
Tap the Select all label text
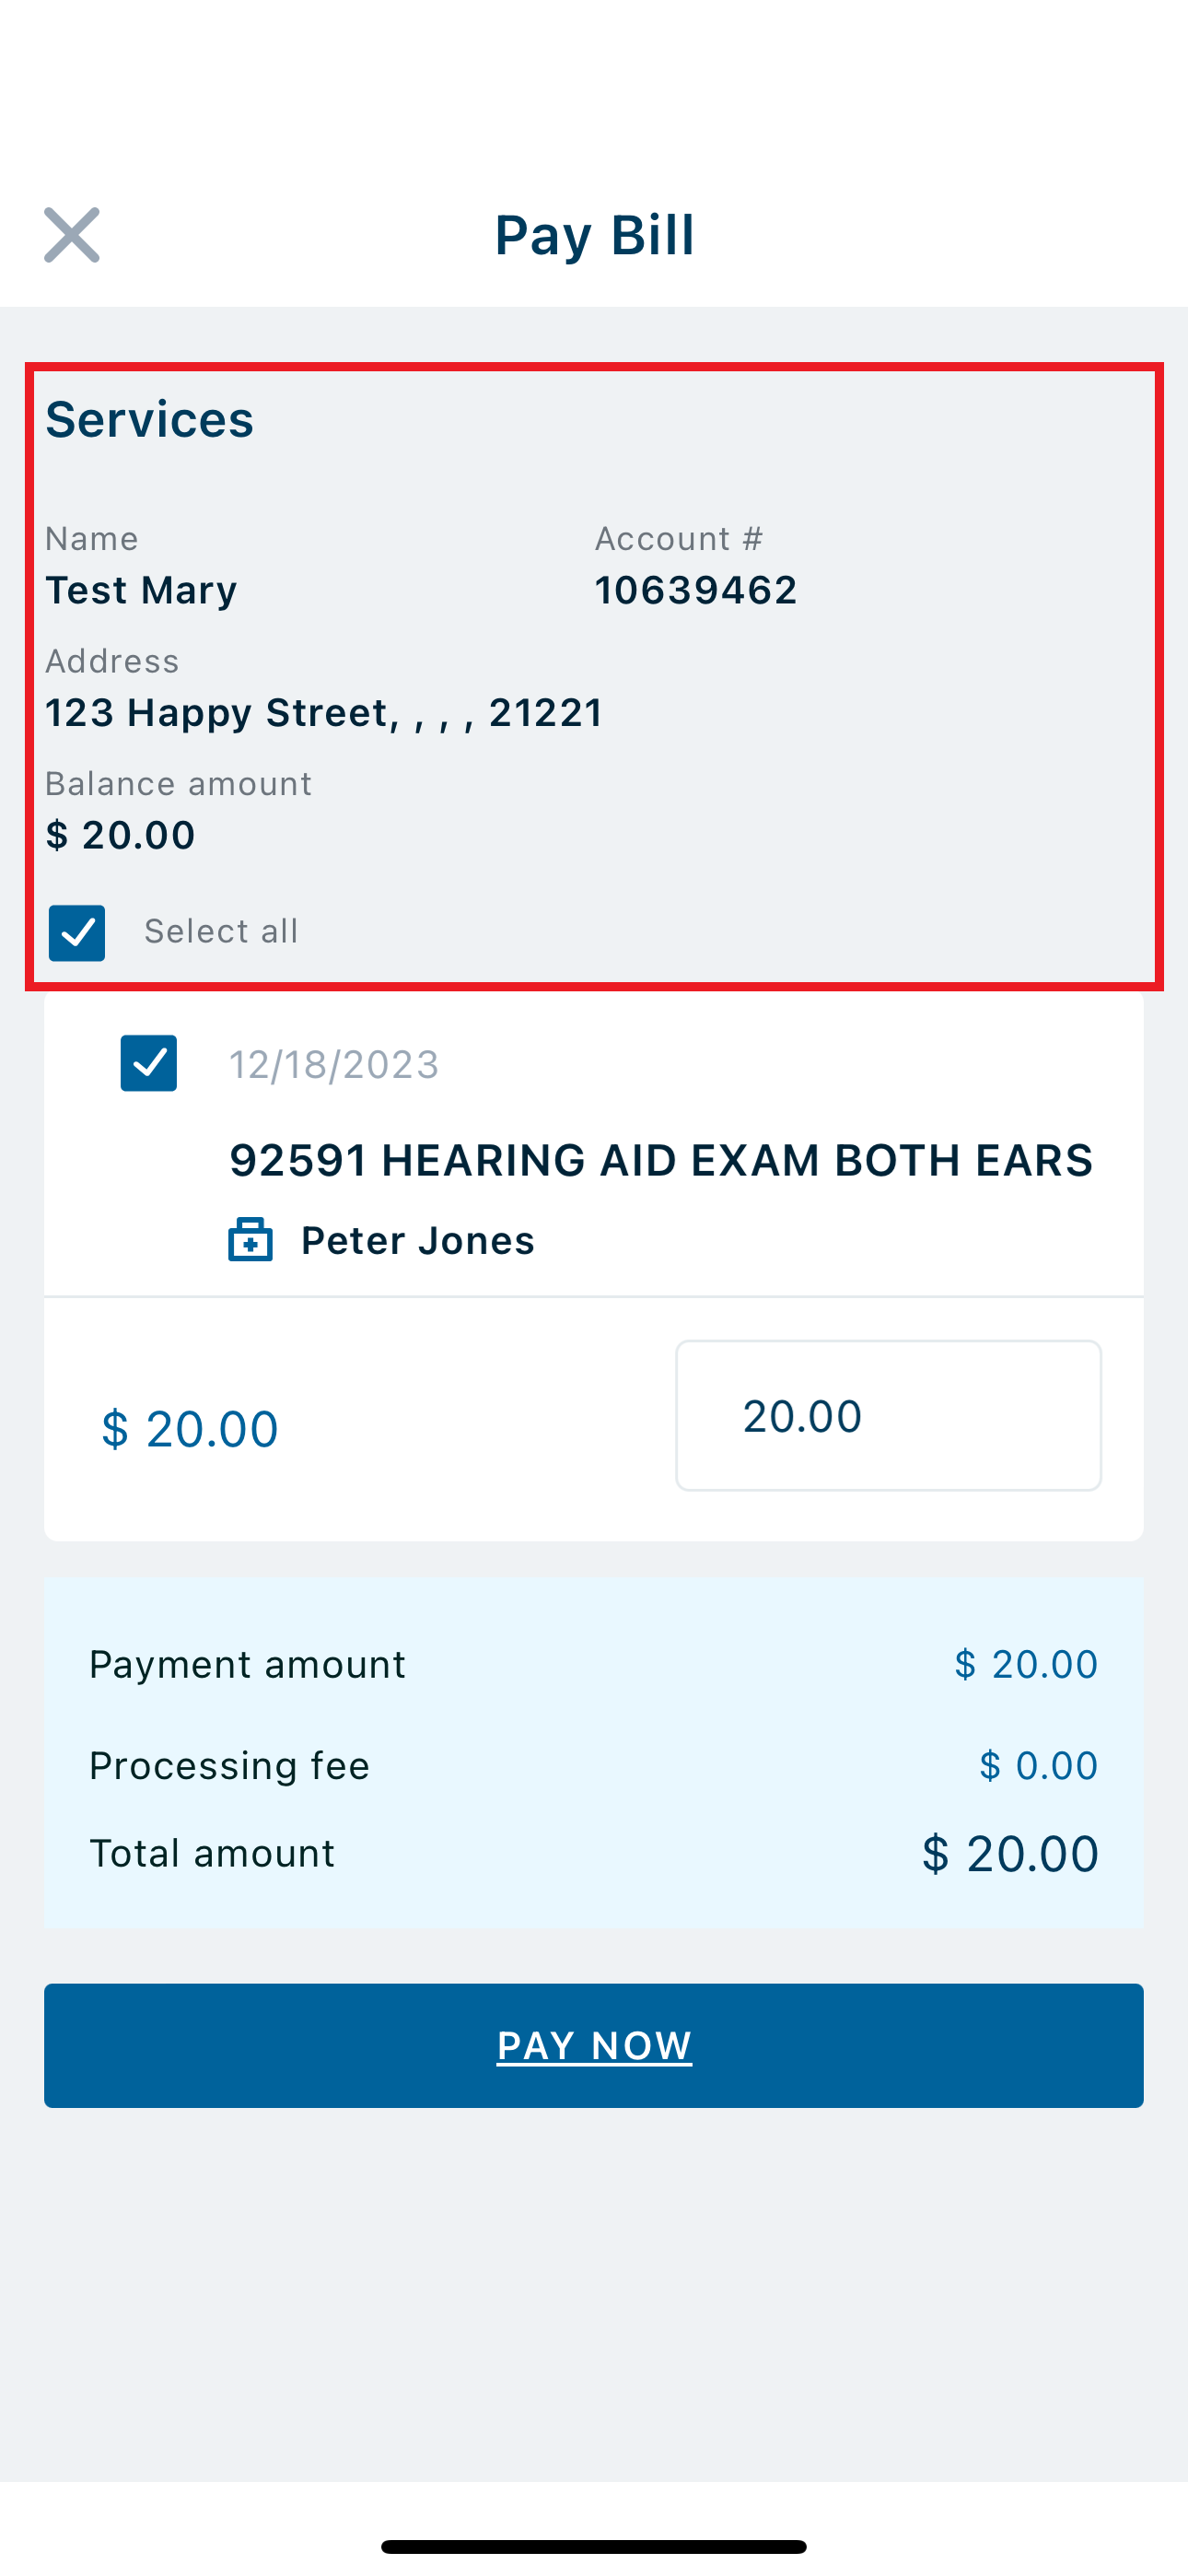[x=221, y=931]
